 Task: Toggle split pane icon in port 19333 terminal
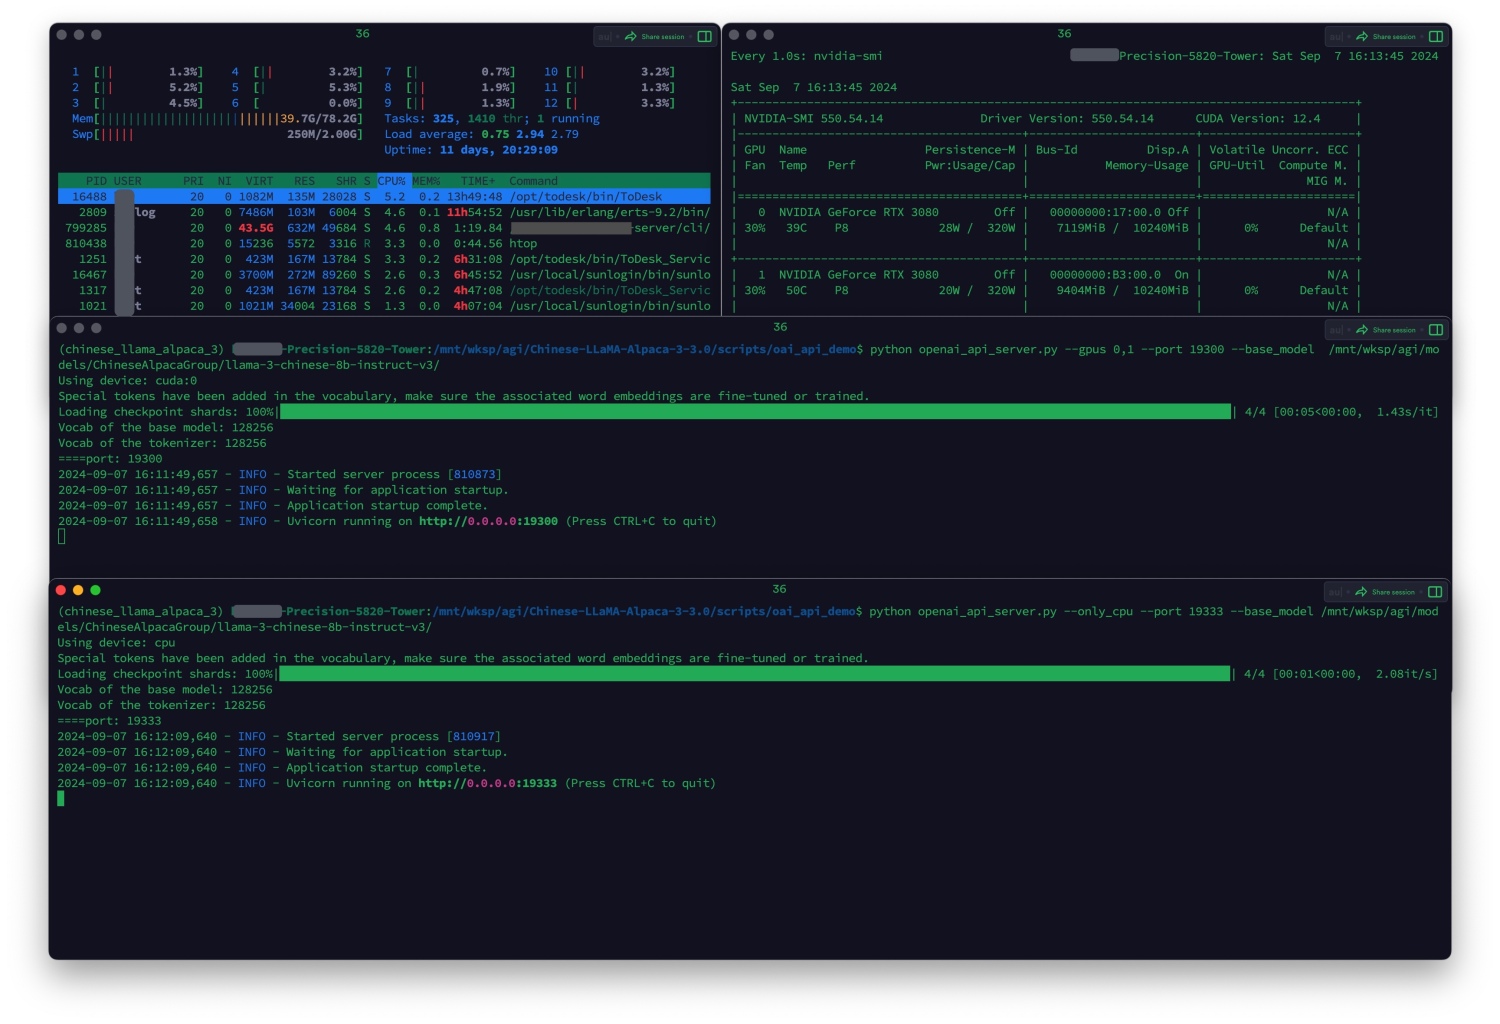tap(1435, 592)
